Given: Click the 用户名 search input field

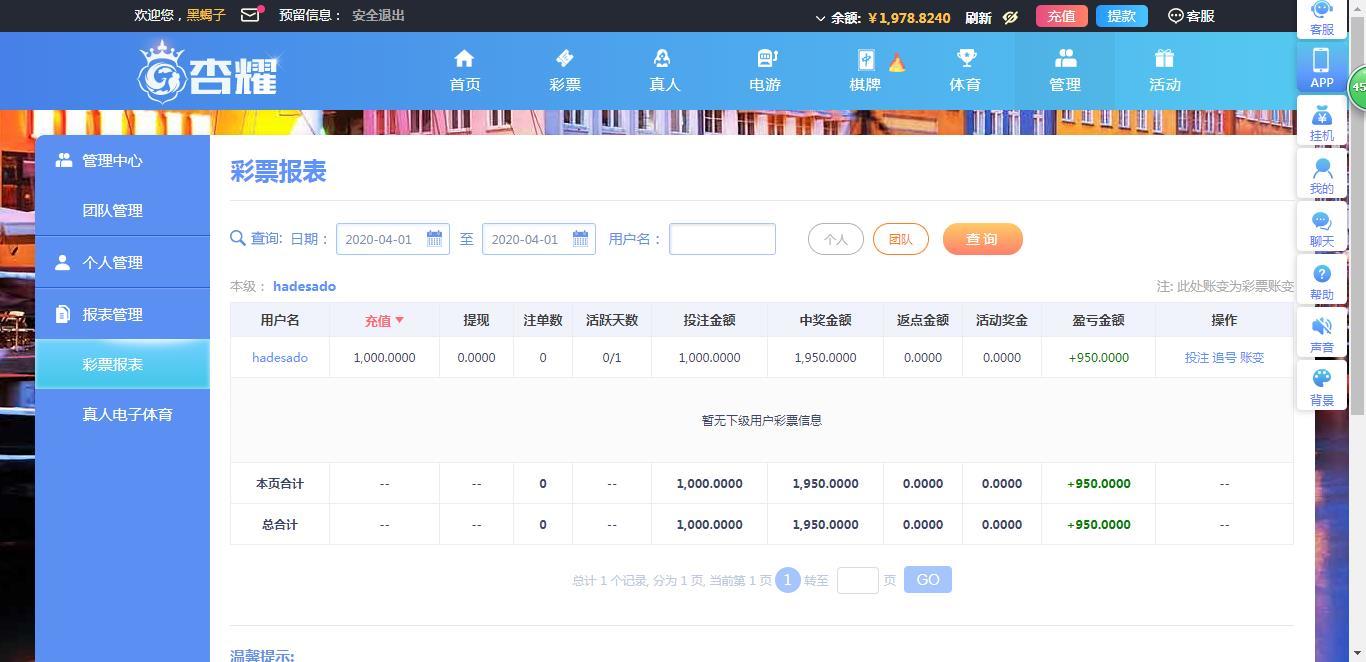Looking at the screenshot, I should (722, 239).
